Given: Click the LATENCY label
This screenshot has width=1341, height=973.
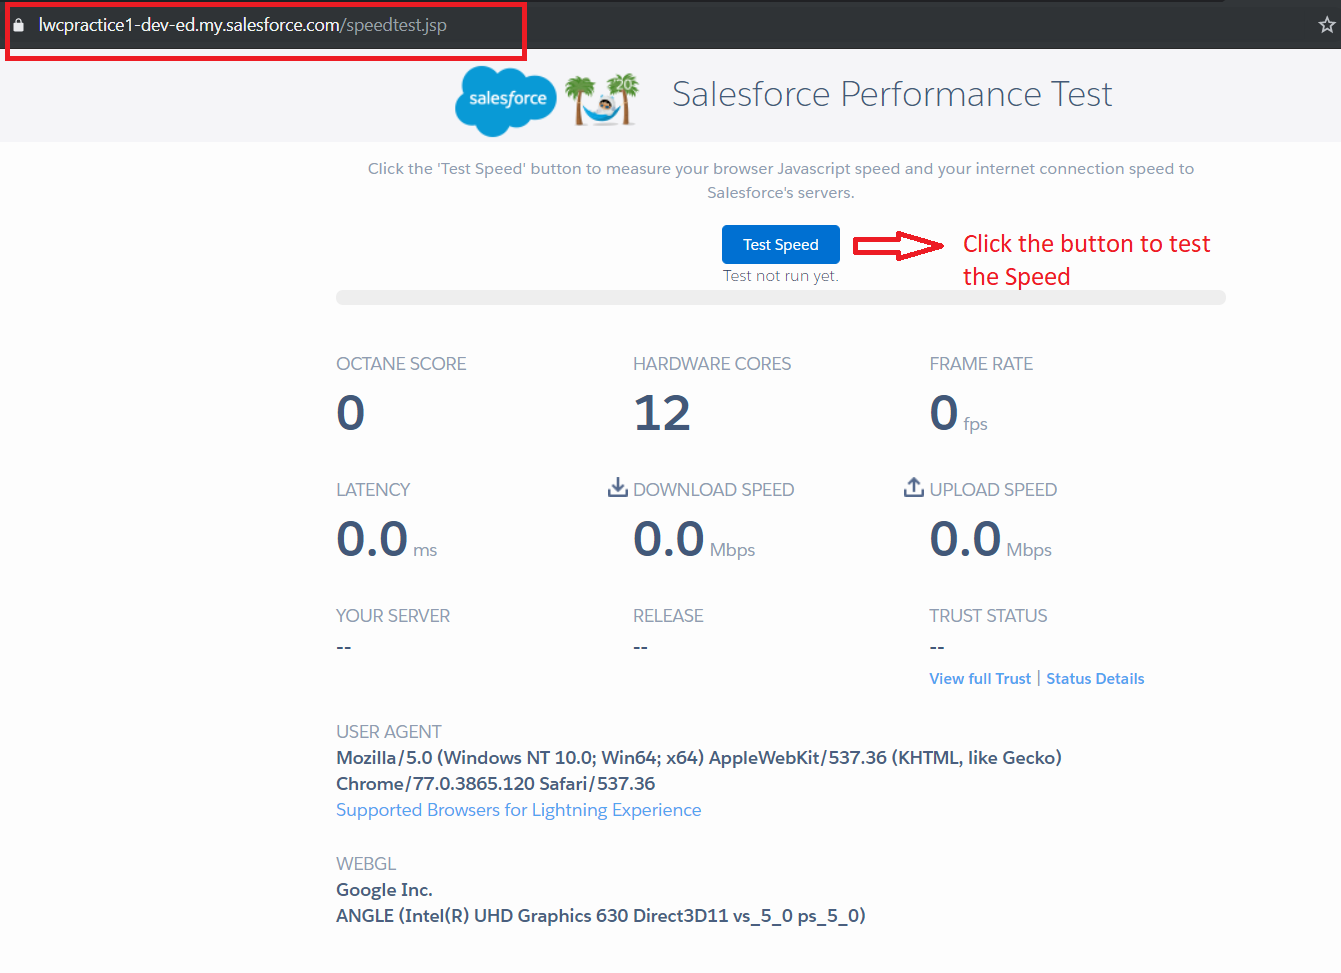Looking at the screenshot, I should pos(373,490).
